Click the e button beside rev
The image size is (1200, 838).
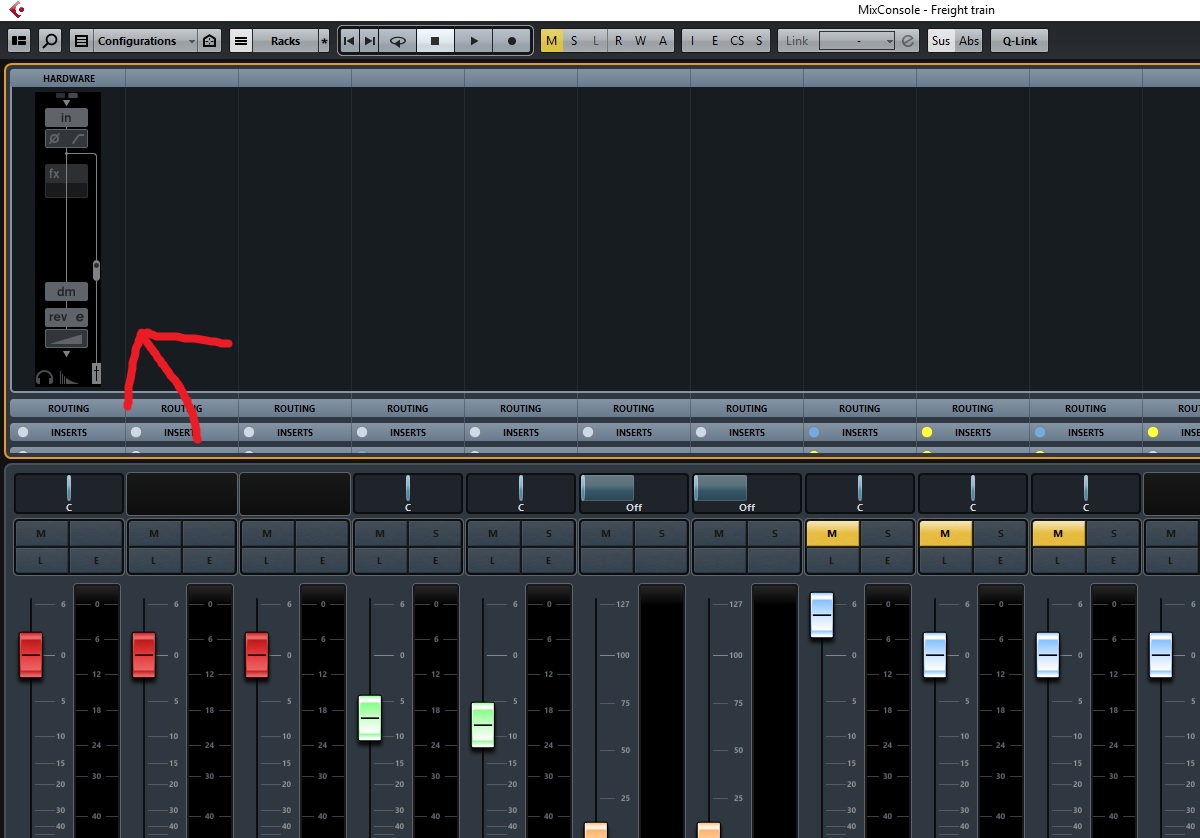click(x=80, y=317)
